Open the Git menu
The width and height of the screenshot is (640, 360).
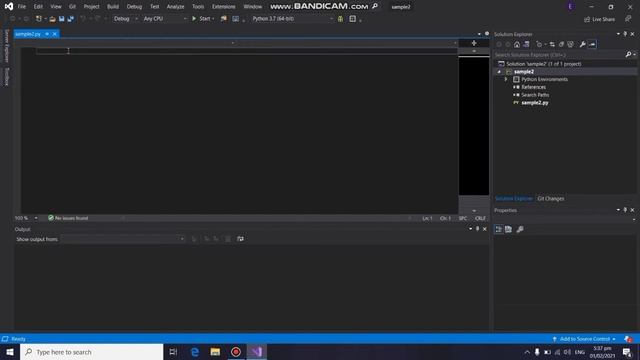(x=72, y=7)
